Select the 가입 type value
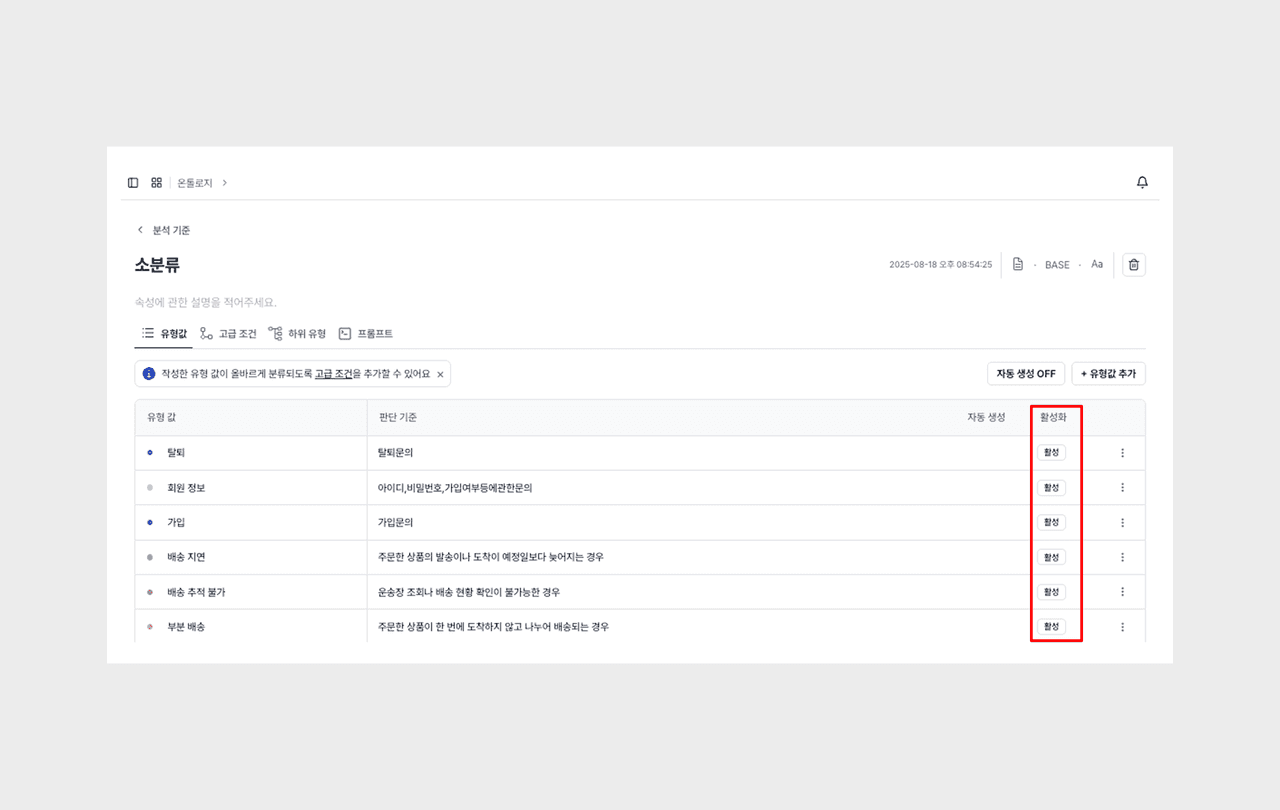The image size is (1280, 810). [x=176, y=522]
